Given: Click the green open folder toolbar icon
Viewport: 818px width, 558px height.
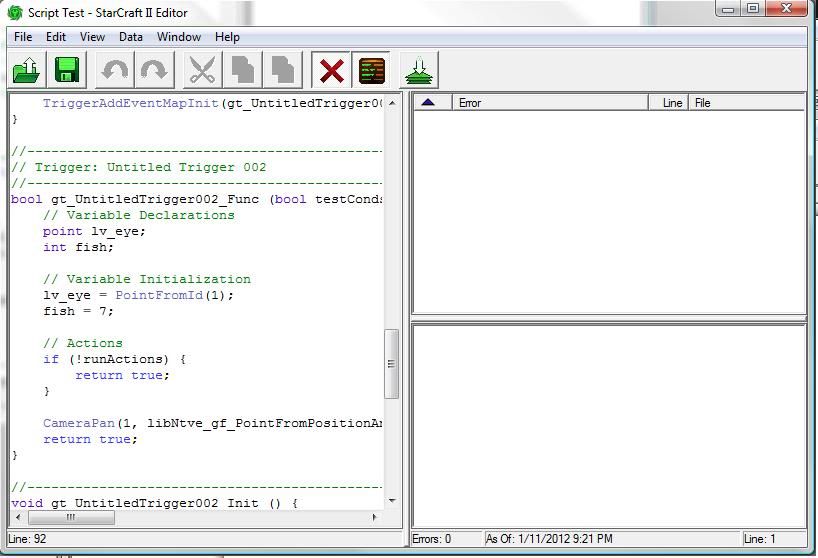Looking at the screenshot, I should [27, 71].
